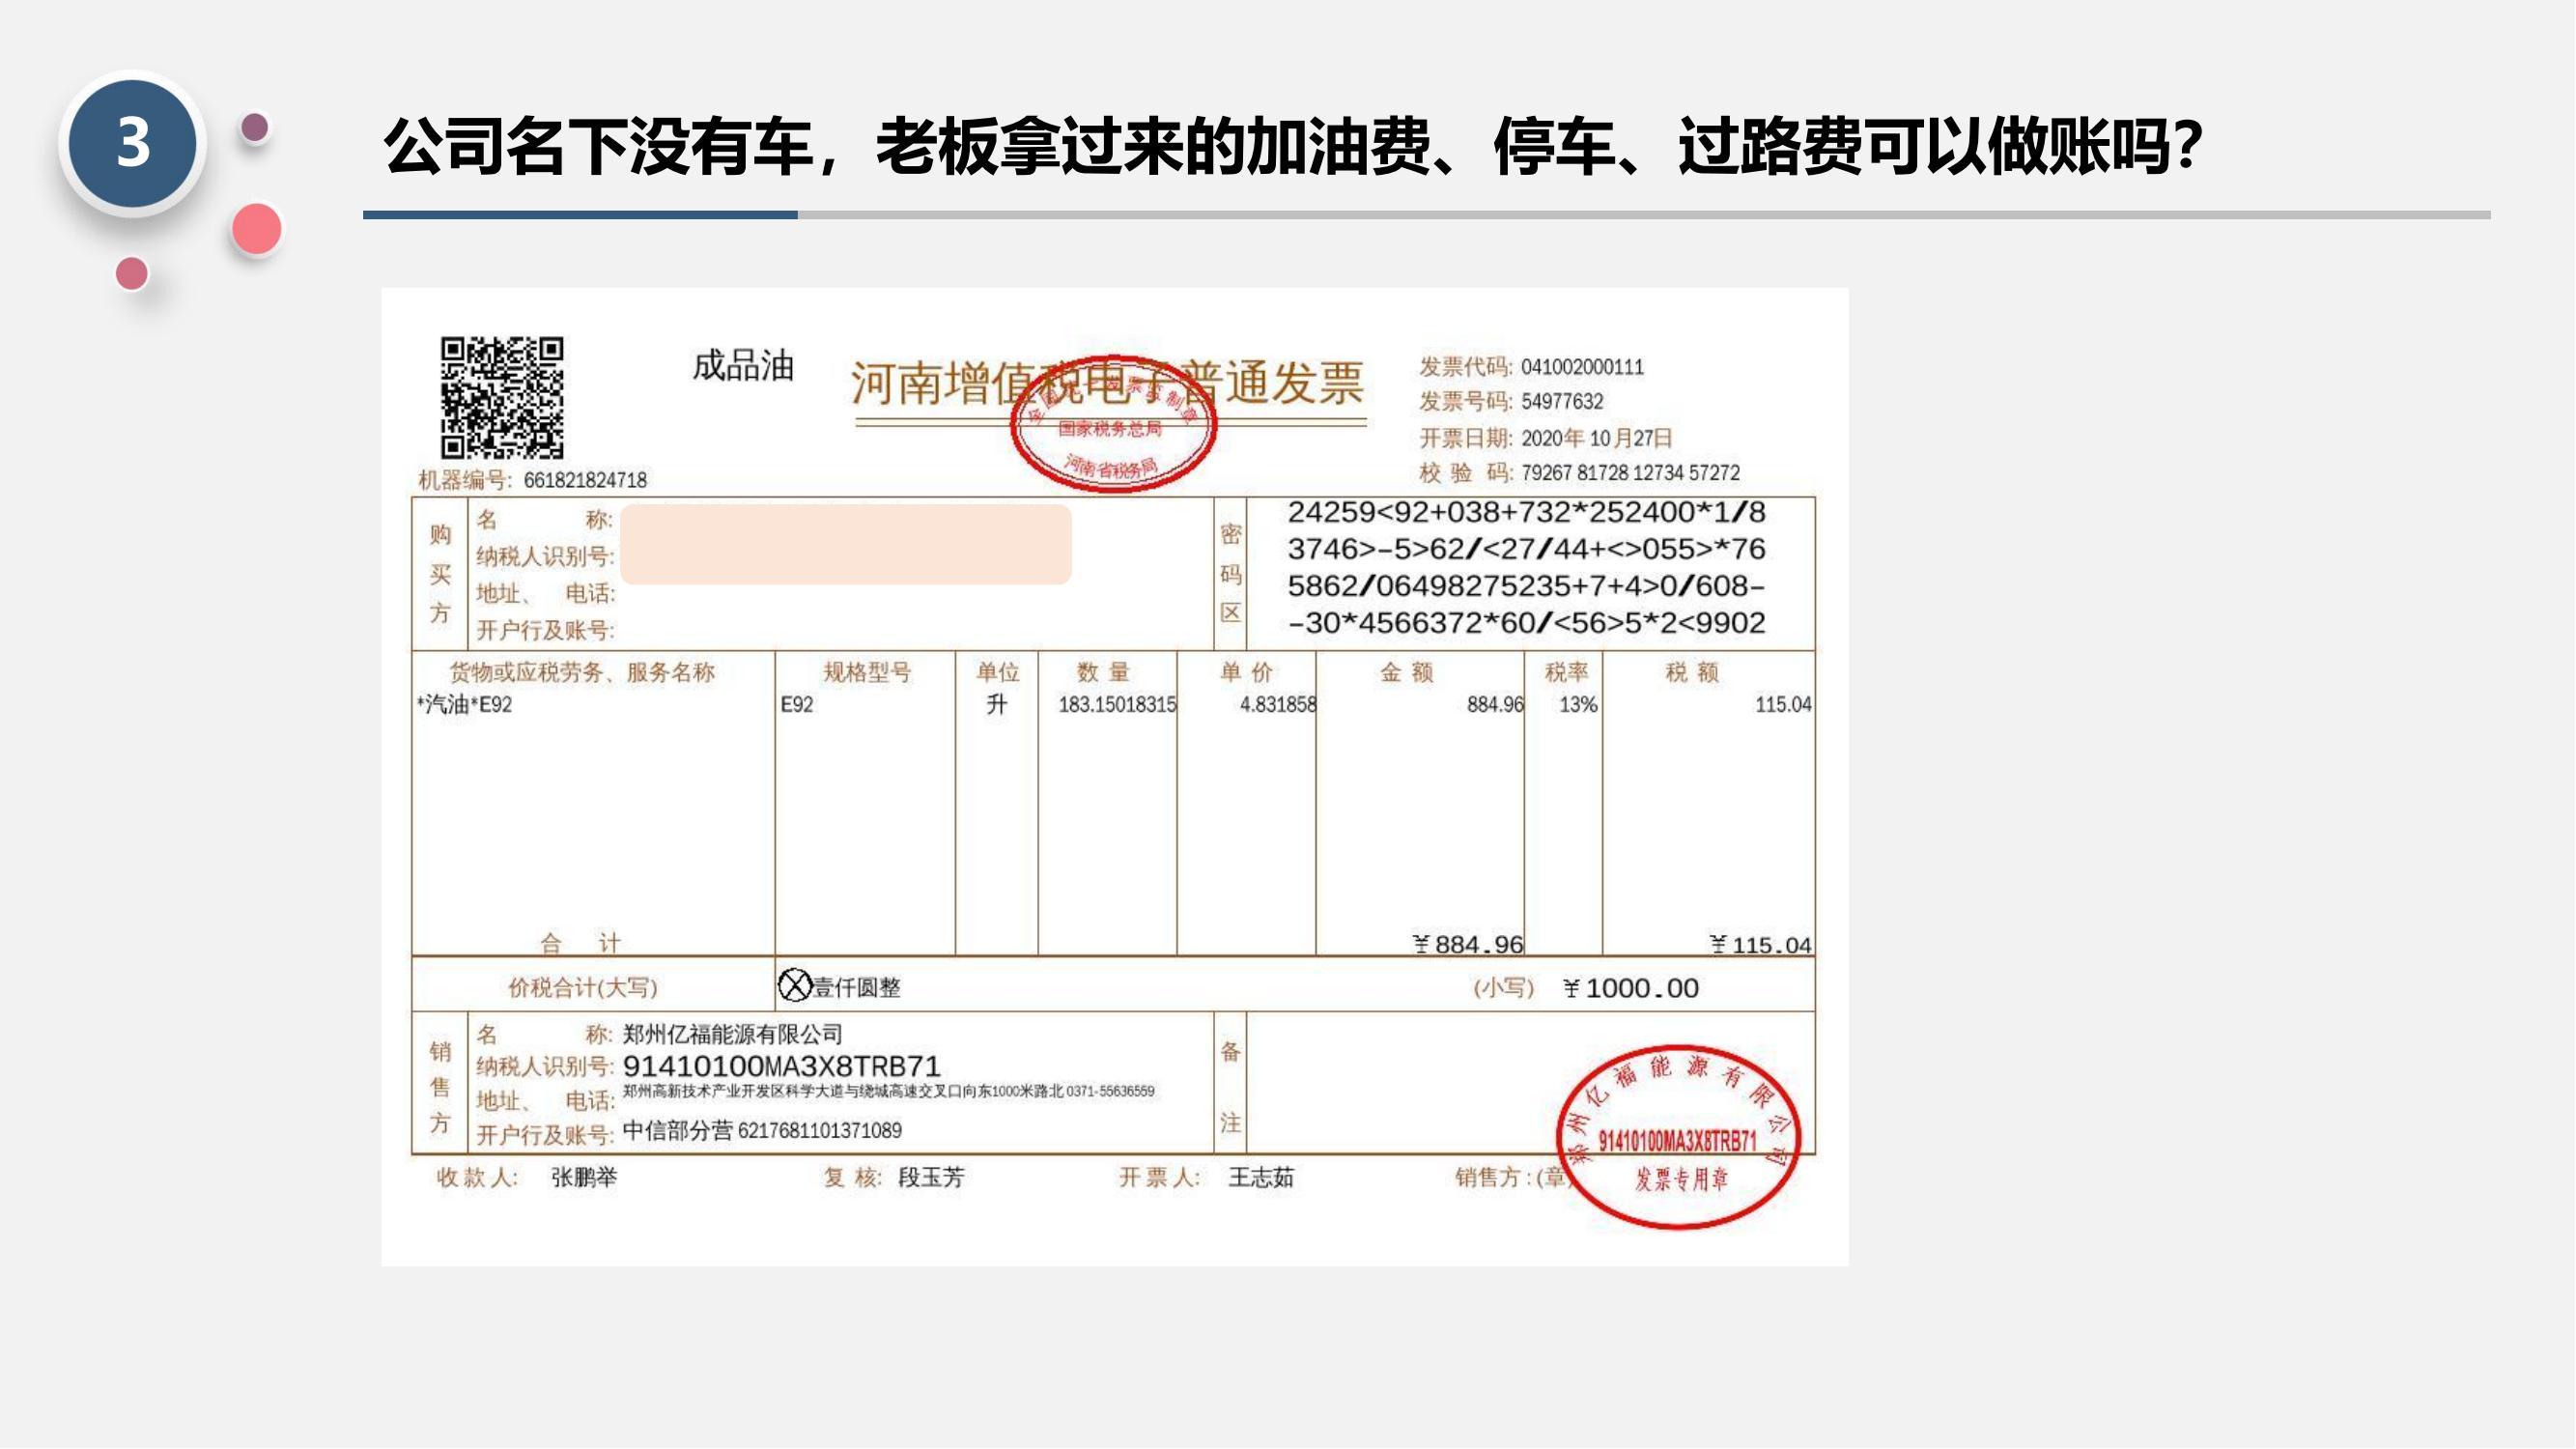2576x1449 pixels.
Task: Click the invoice date 2020年10月27日
Action: (1596, 438)
